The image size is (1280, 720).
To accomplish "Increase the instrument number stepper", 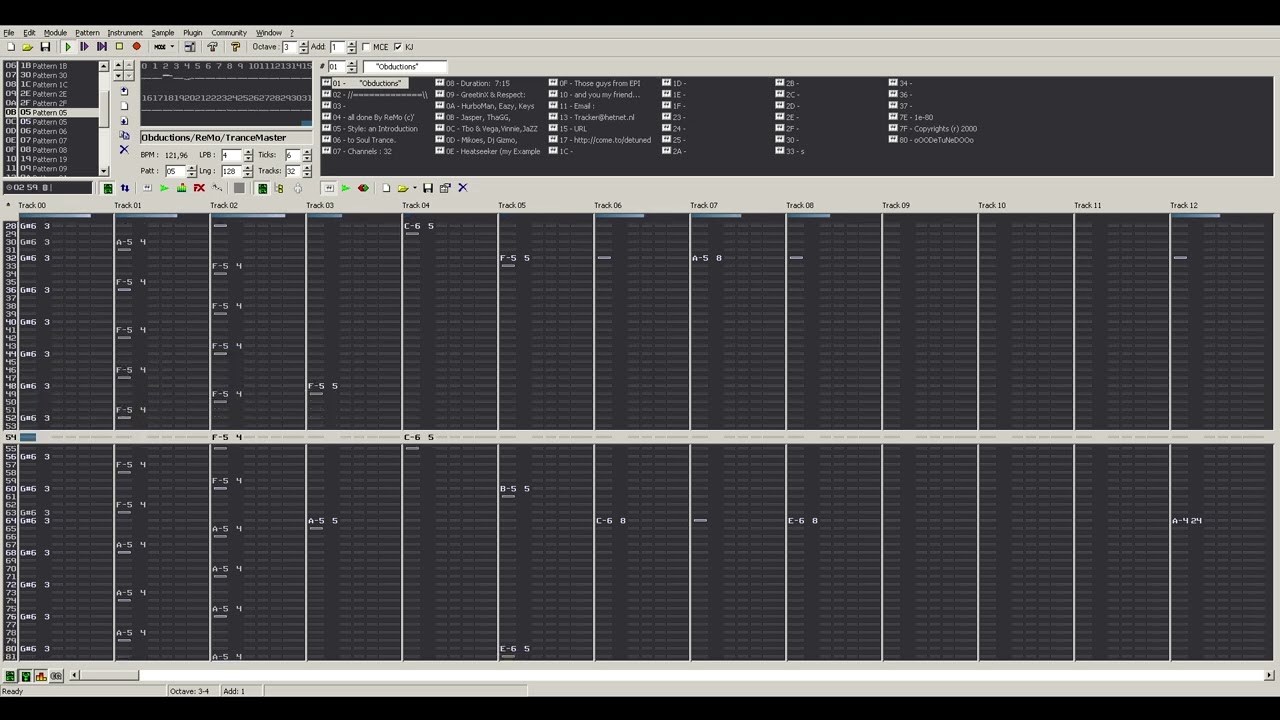I will (x=352, y=64).
